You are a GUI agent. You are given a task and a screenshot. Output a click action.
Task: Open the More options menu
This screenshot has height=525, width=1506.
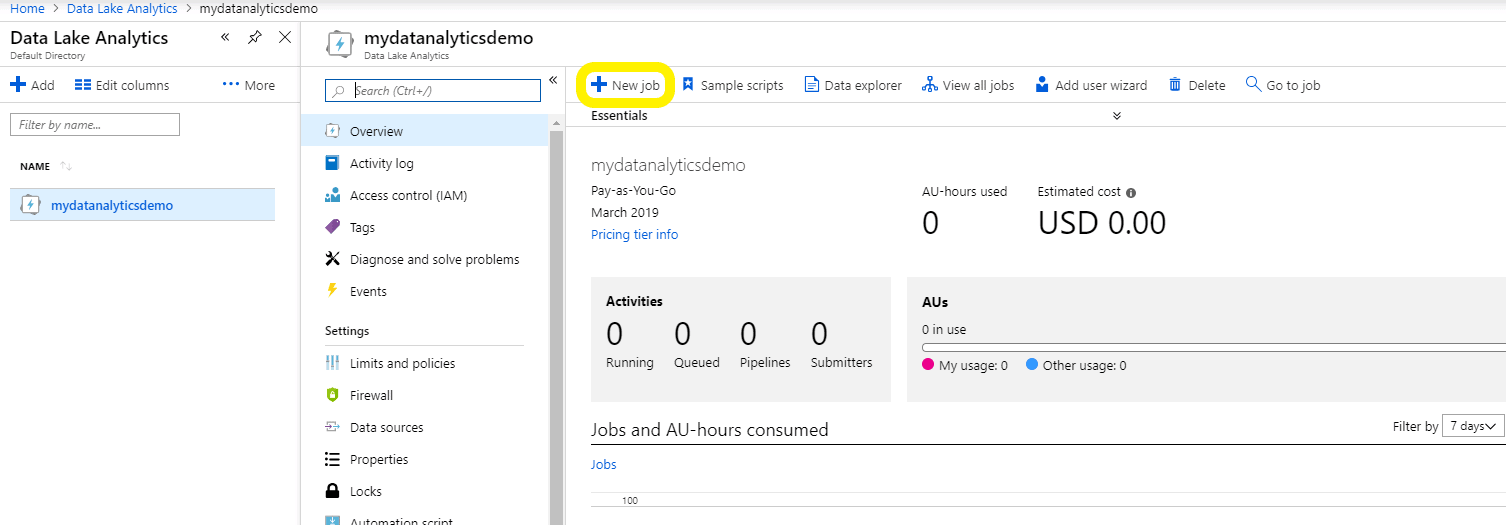248,85
